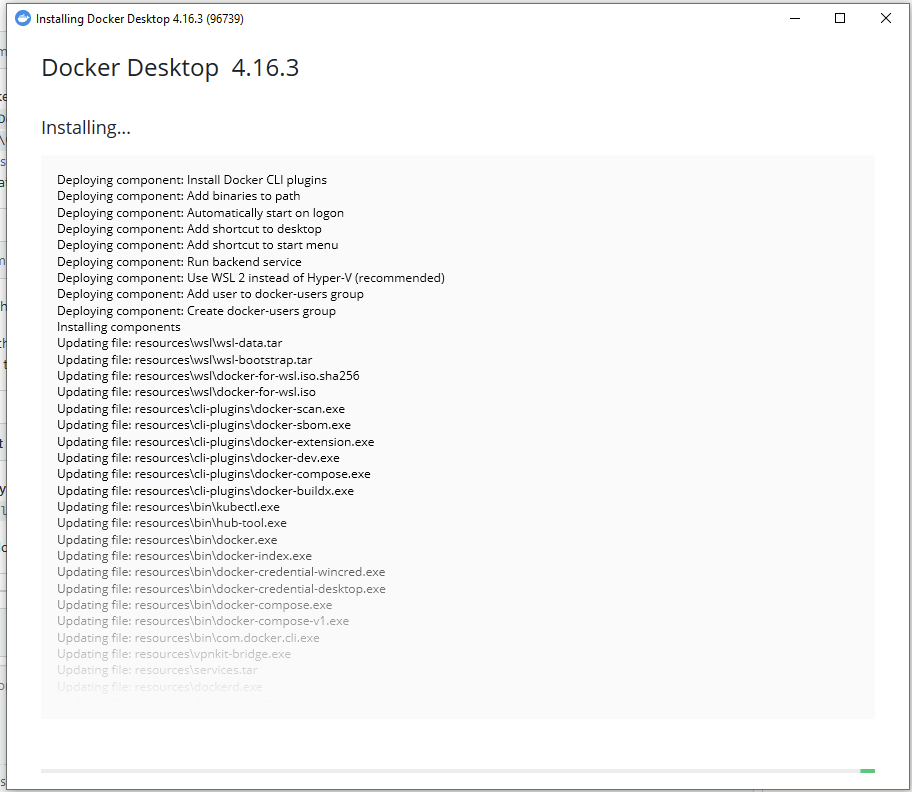Select the "Docker Desktop 4.16.3" heading
Viewport: 912px width, 792px height.
tap(170, 68)
